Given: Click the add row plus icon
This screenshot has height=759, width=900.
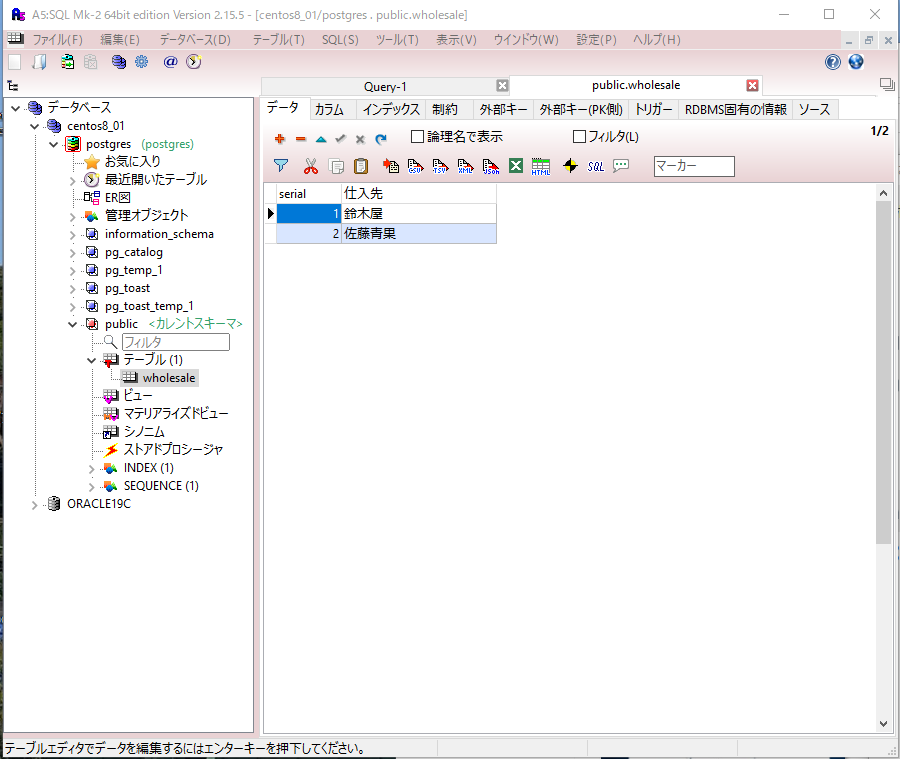Looking at the screenshot, I should coord(280,138).
